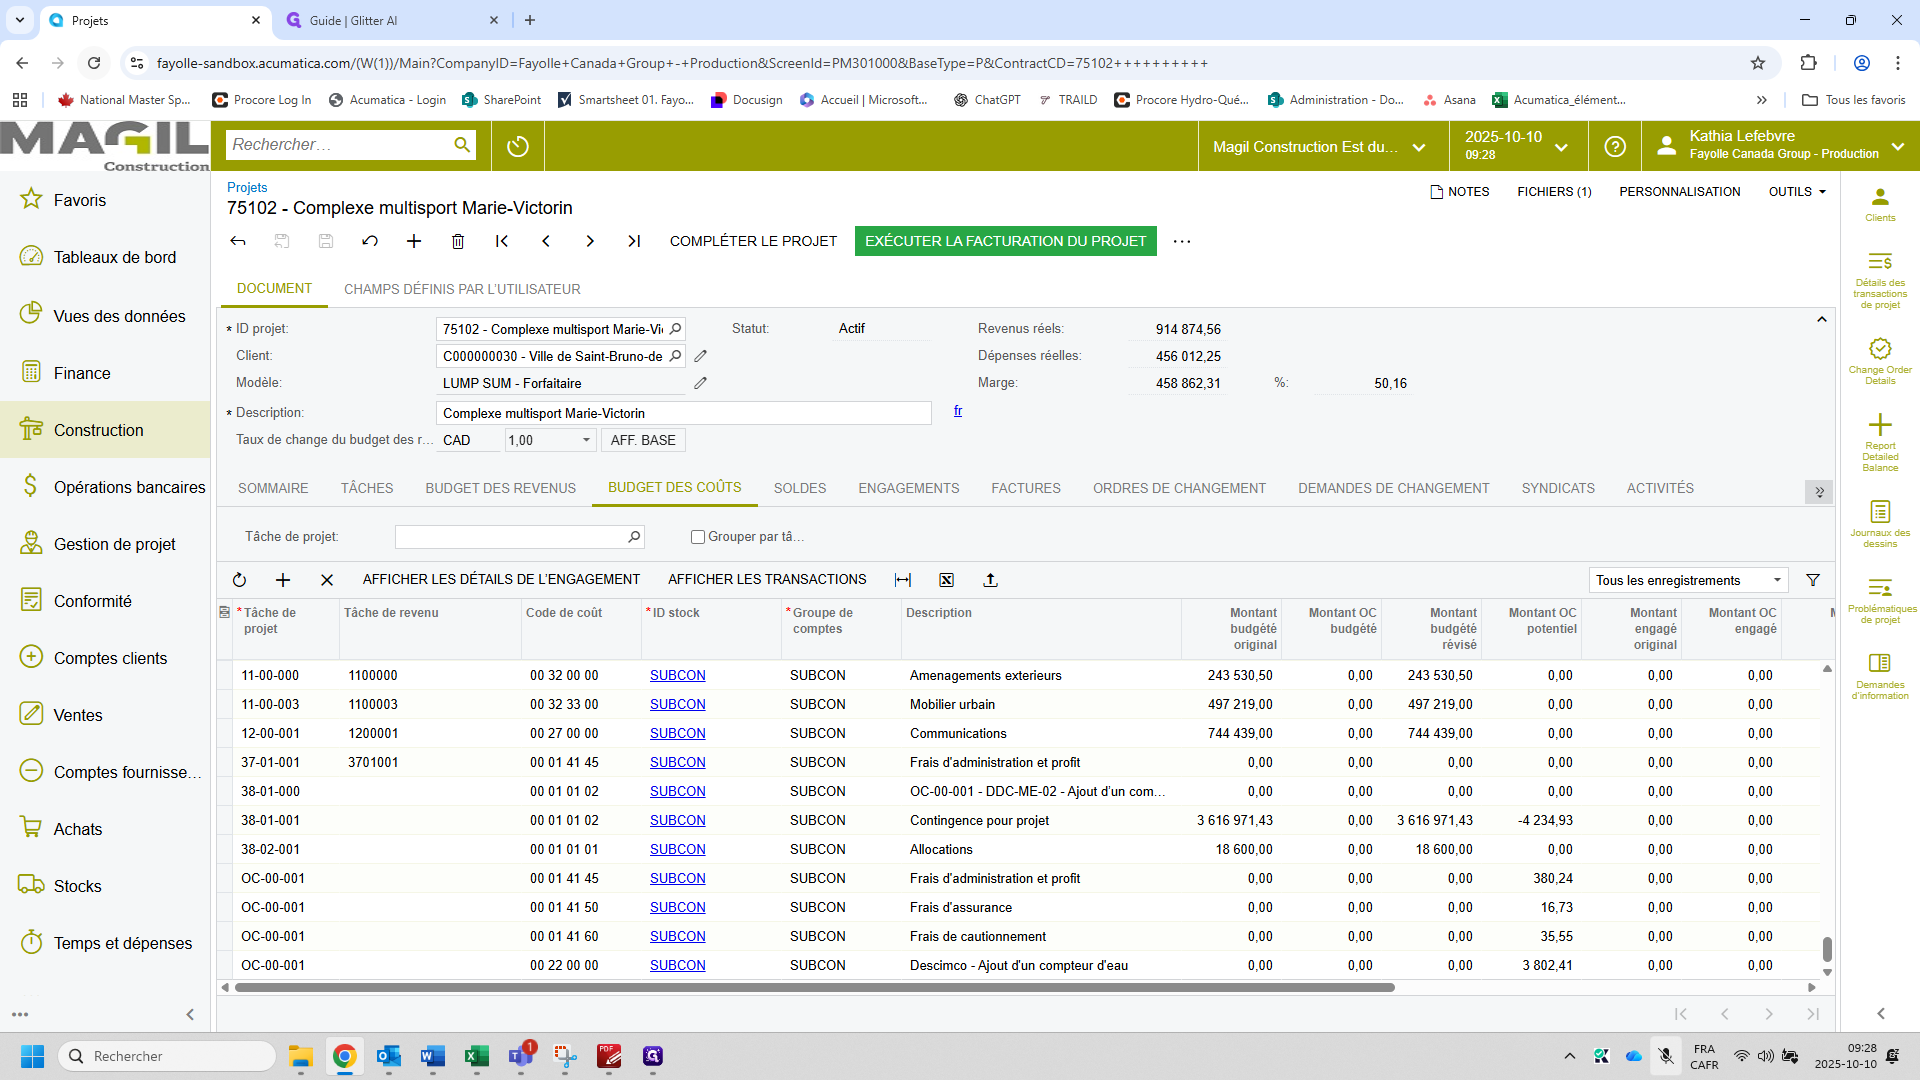
Task: Open the BUDGET DES REVENUS tab
Action: point(500,488)
